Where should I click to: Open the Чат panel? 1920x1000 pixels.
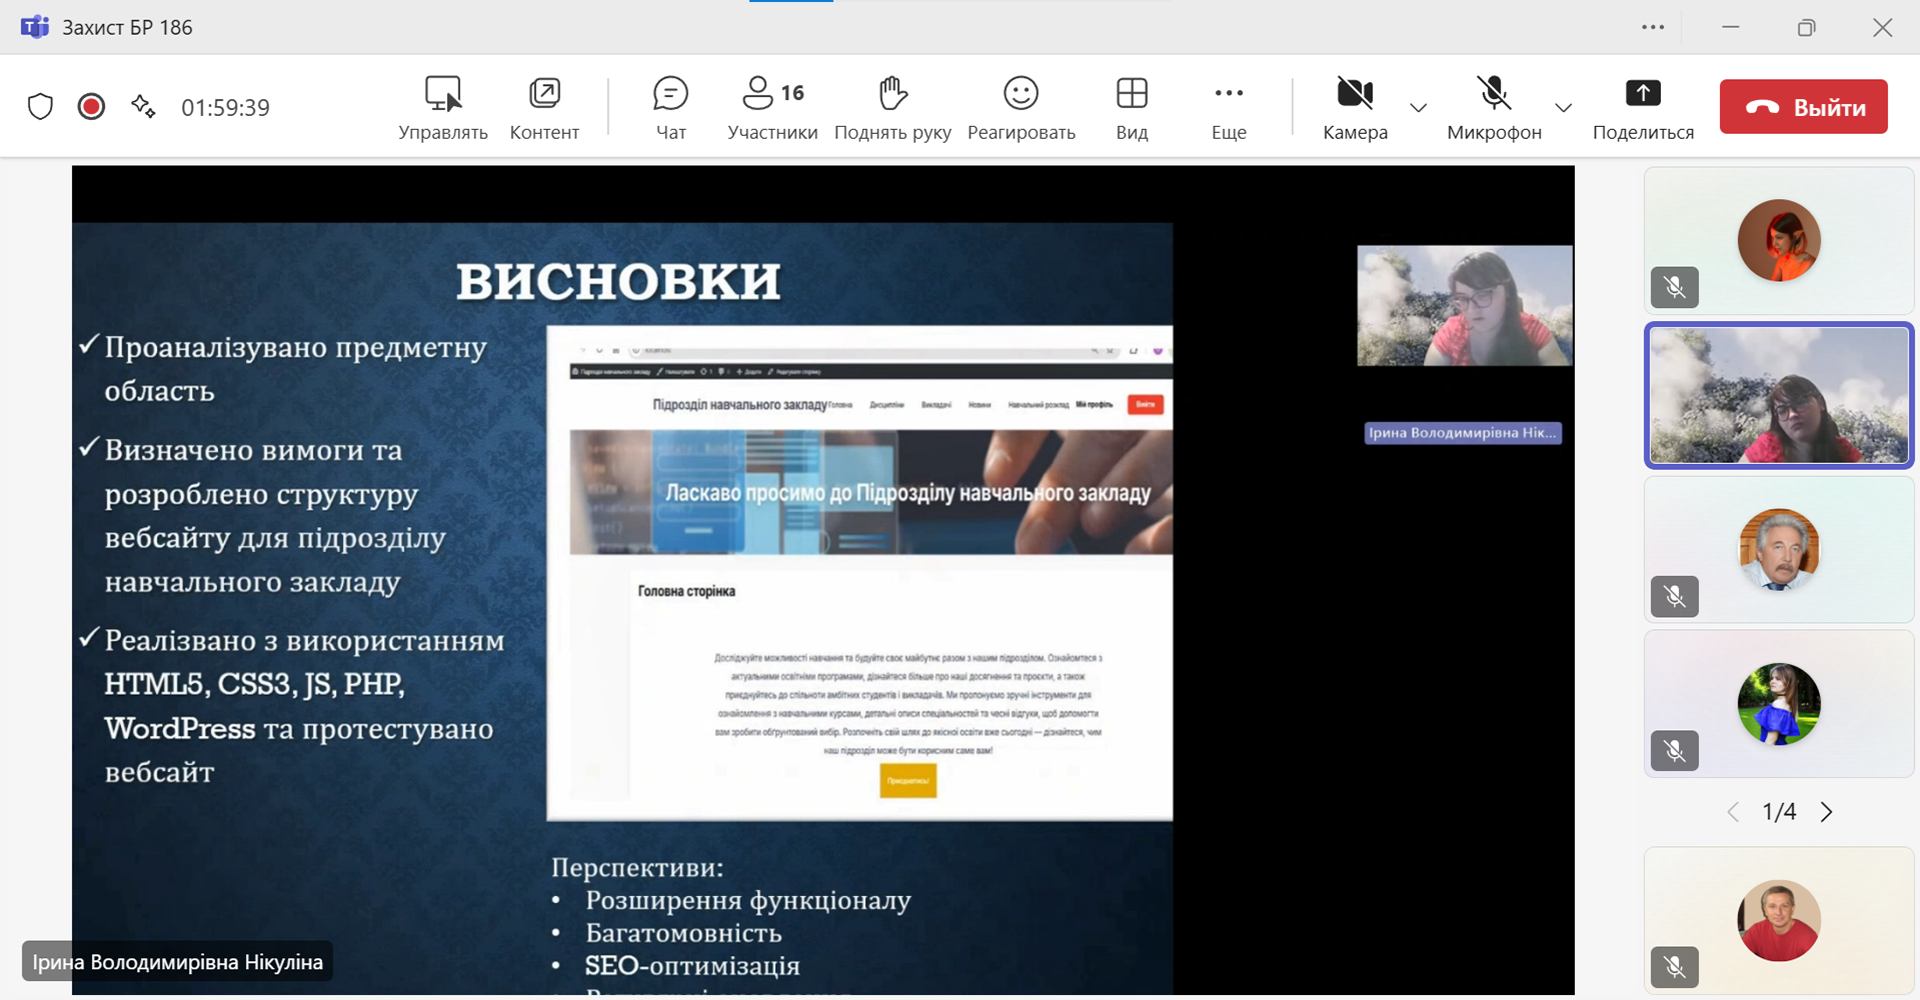point(671,107)
